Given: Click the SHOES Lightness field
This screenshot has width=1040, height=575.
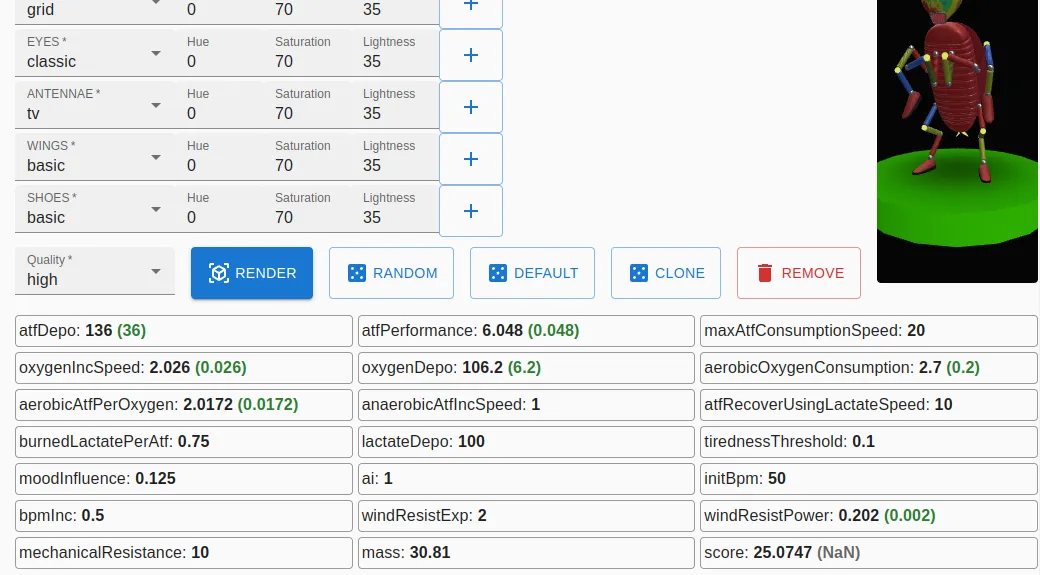Looking at the screenshot, I should (395, 209).
